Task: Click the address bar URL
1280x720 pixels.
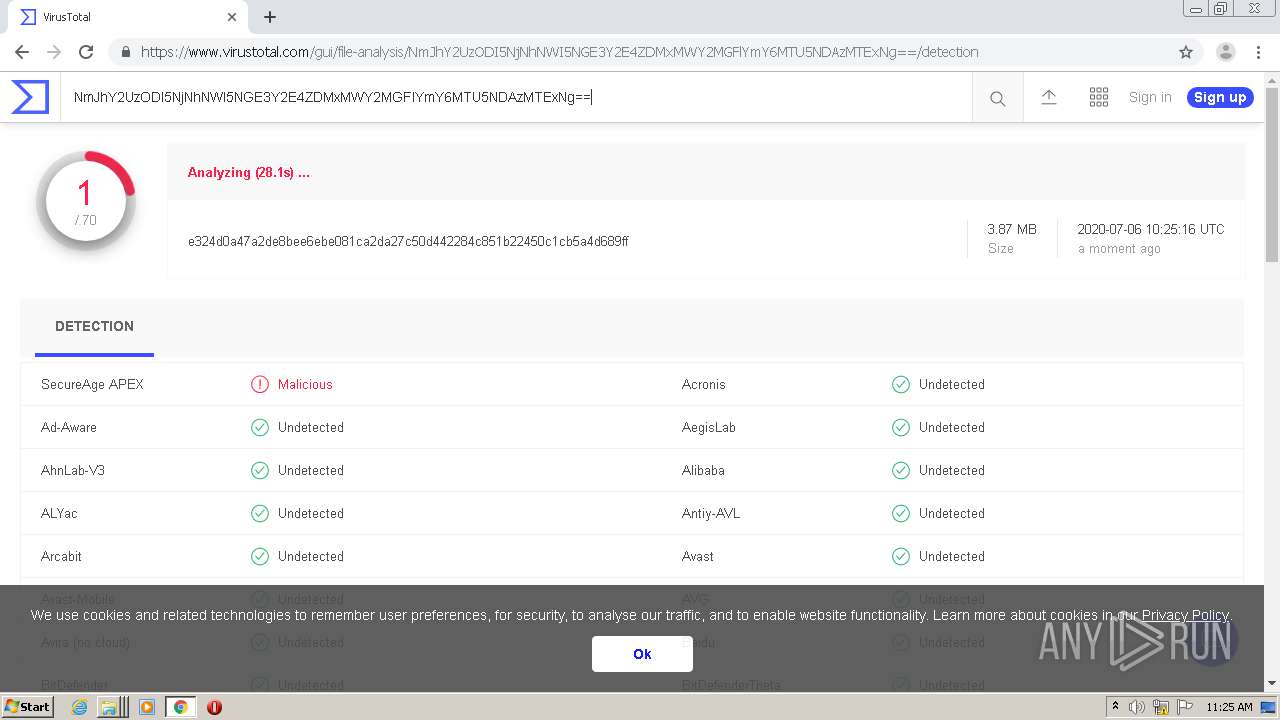Action: click(559, 52)
